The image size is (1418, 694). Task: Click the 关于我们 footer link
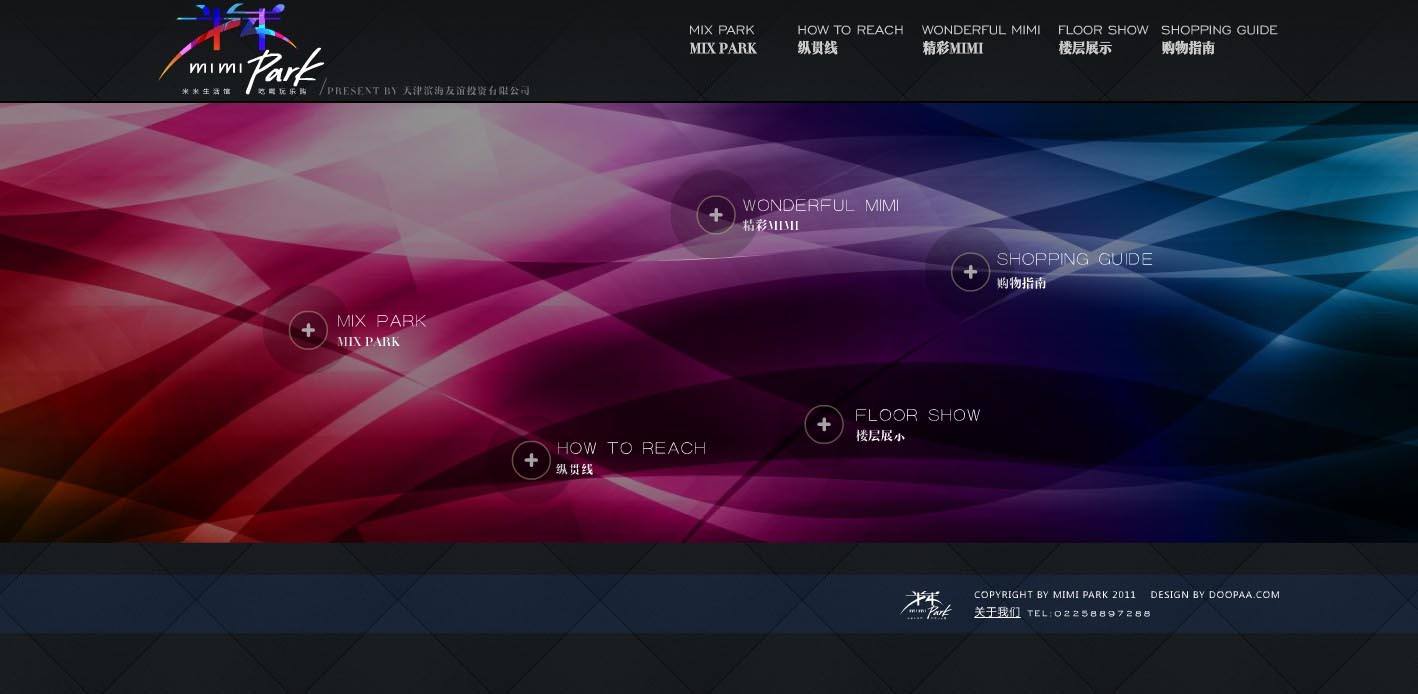[x=997, y=613]
